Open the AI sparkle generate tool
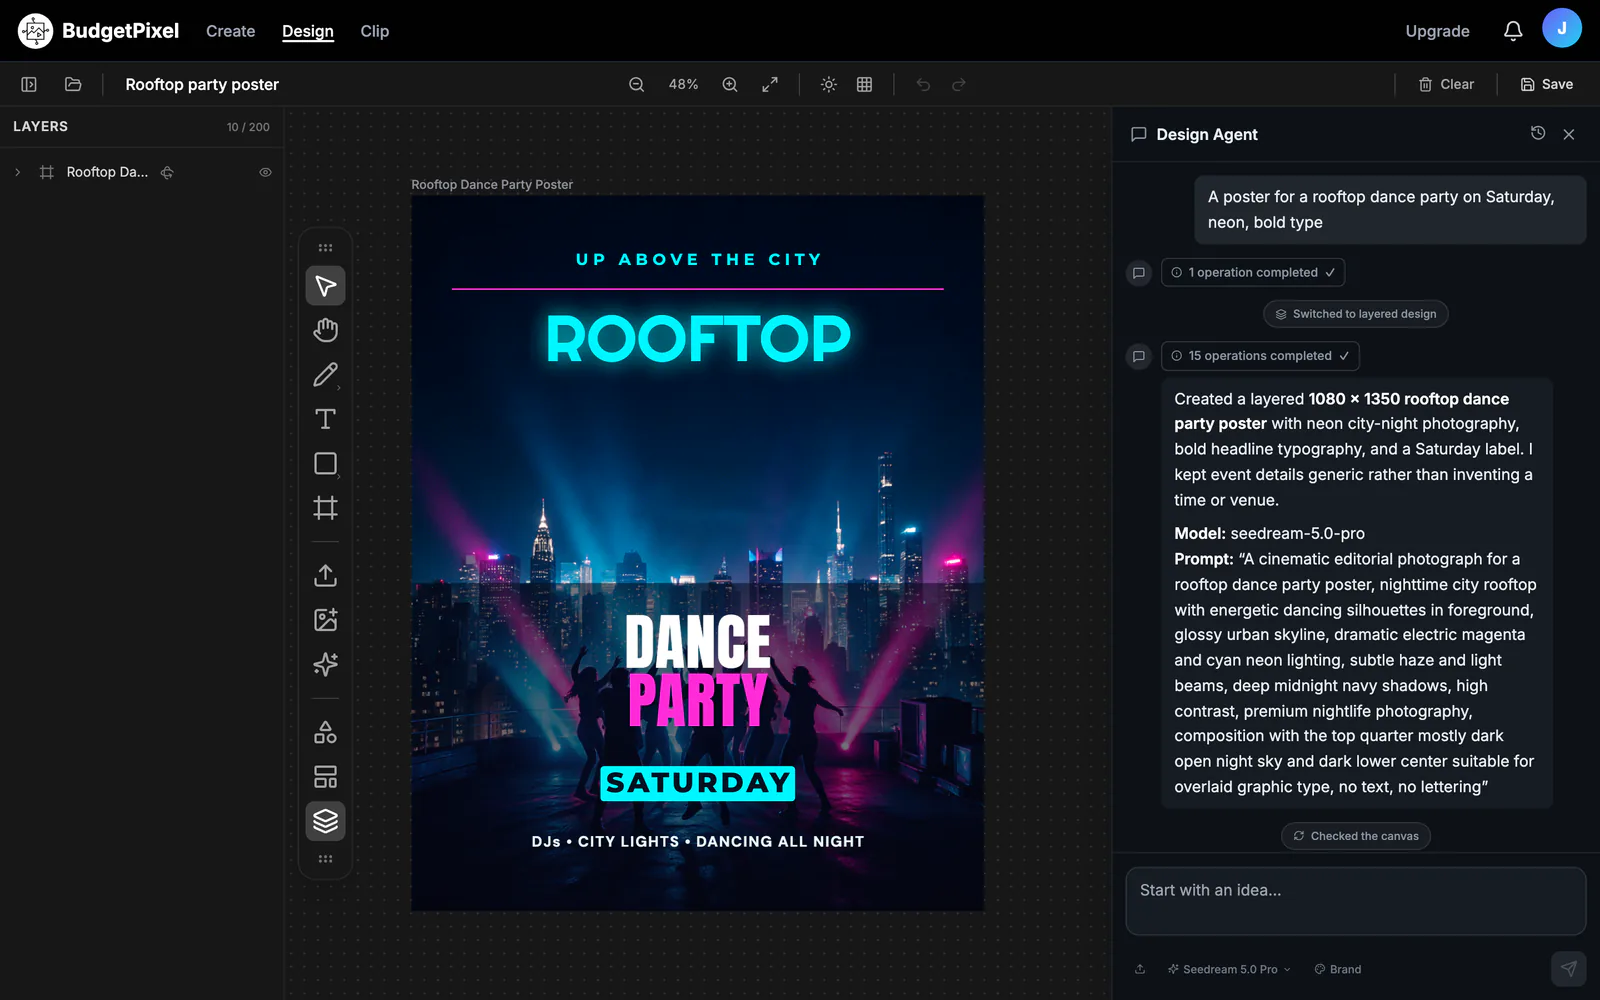This screenshot has height=1000, width=1600. pos(325,664)
